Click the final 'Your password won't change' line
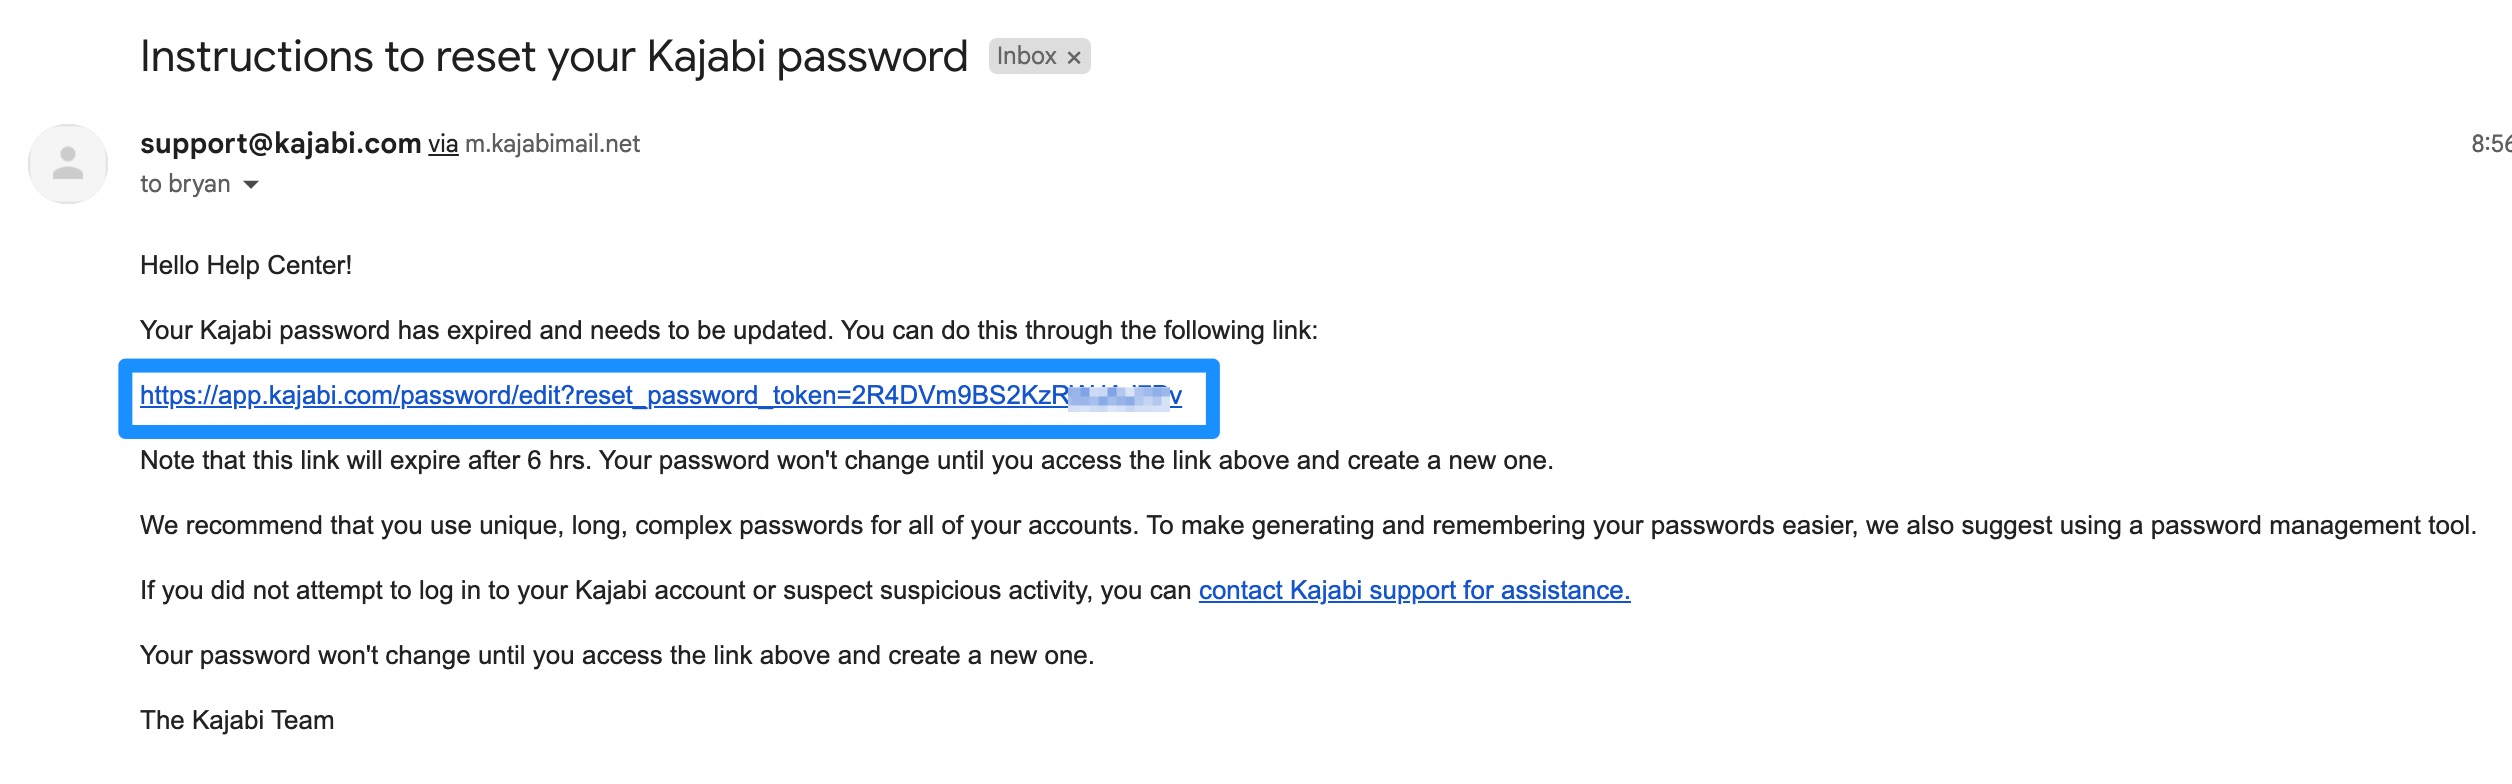 coord(617,656)
